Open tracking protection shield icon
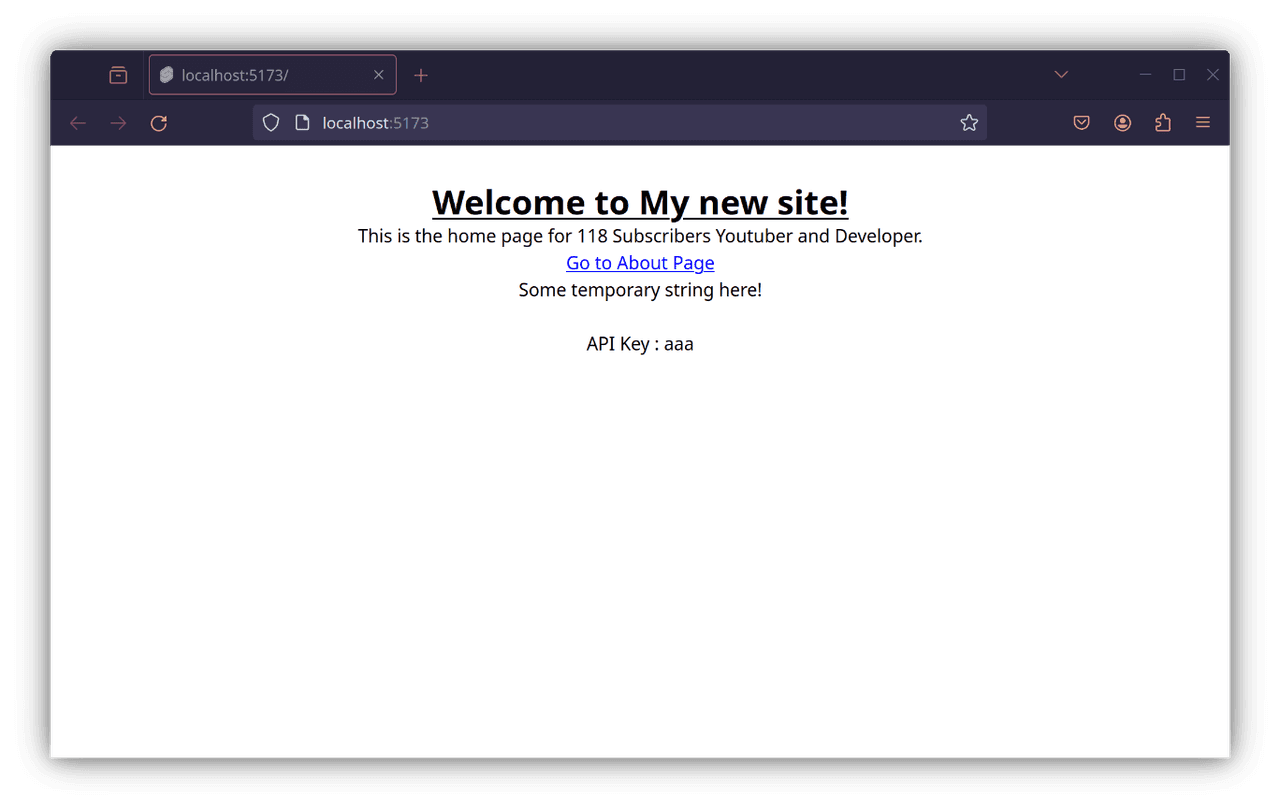The height and width of the screenshot is (808, 1280). click(271, 123)
